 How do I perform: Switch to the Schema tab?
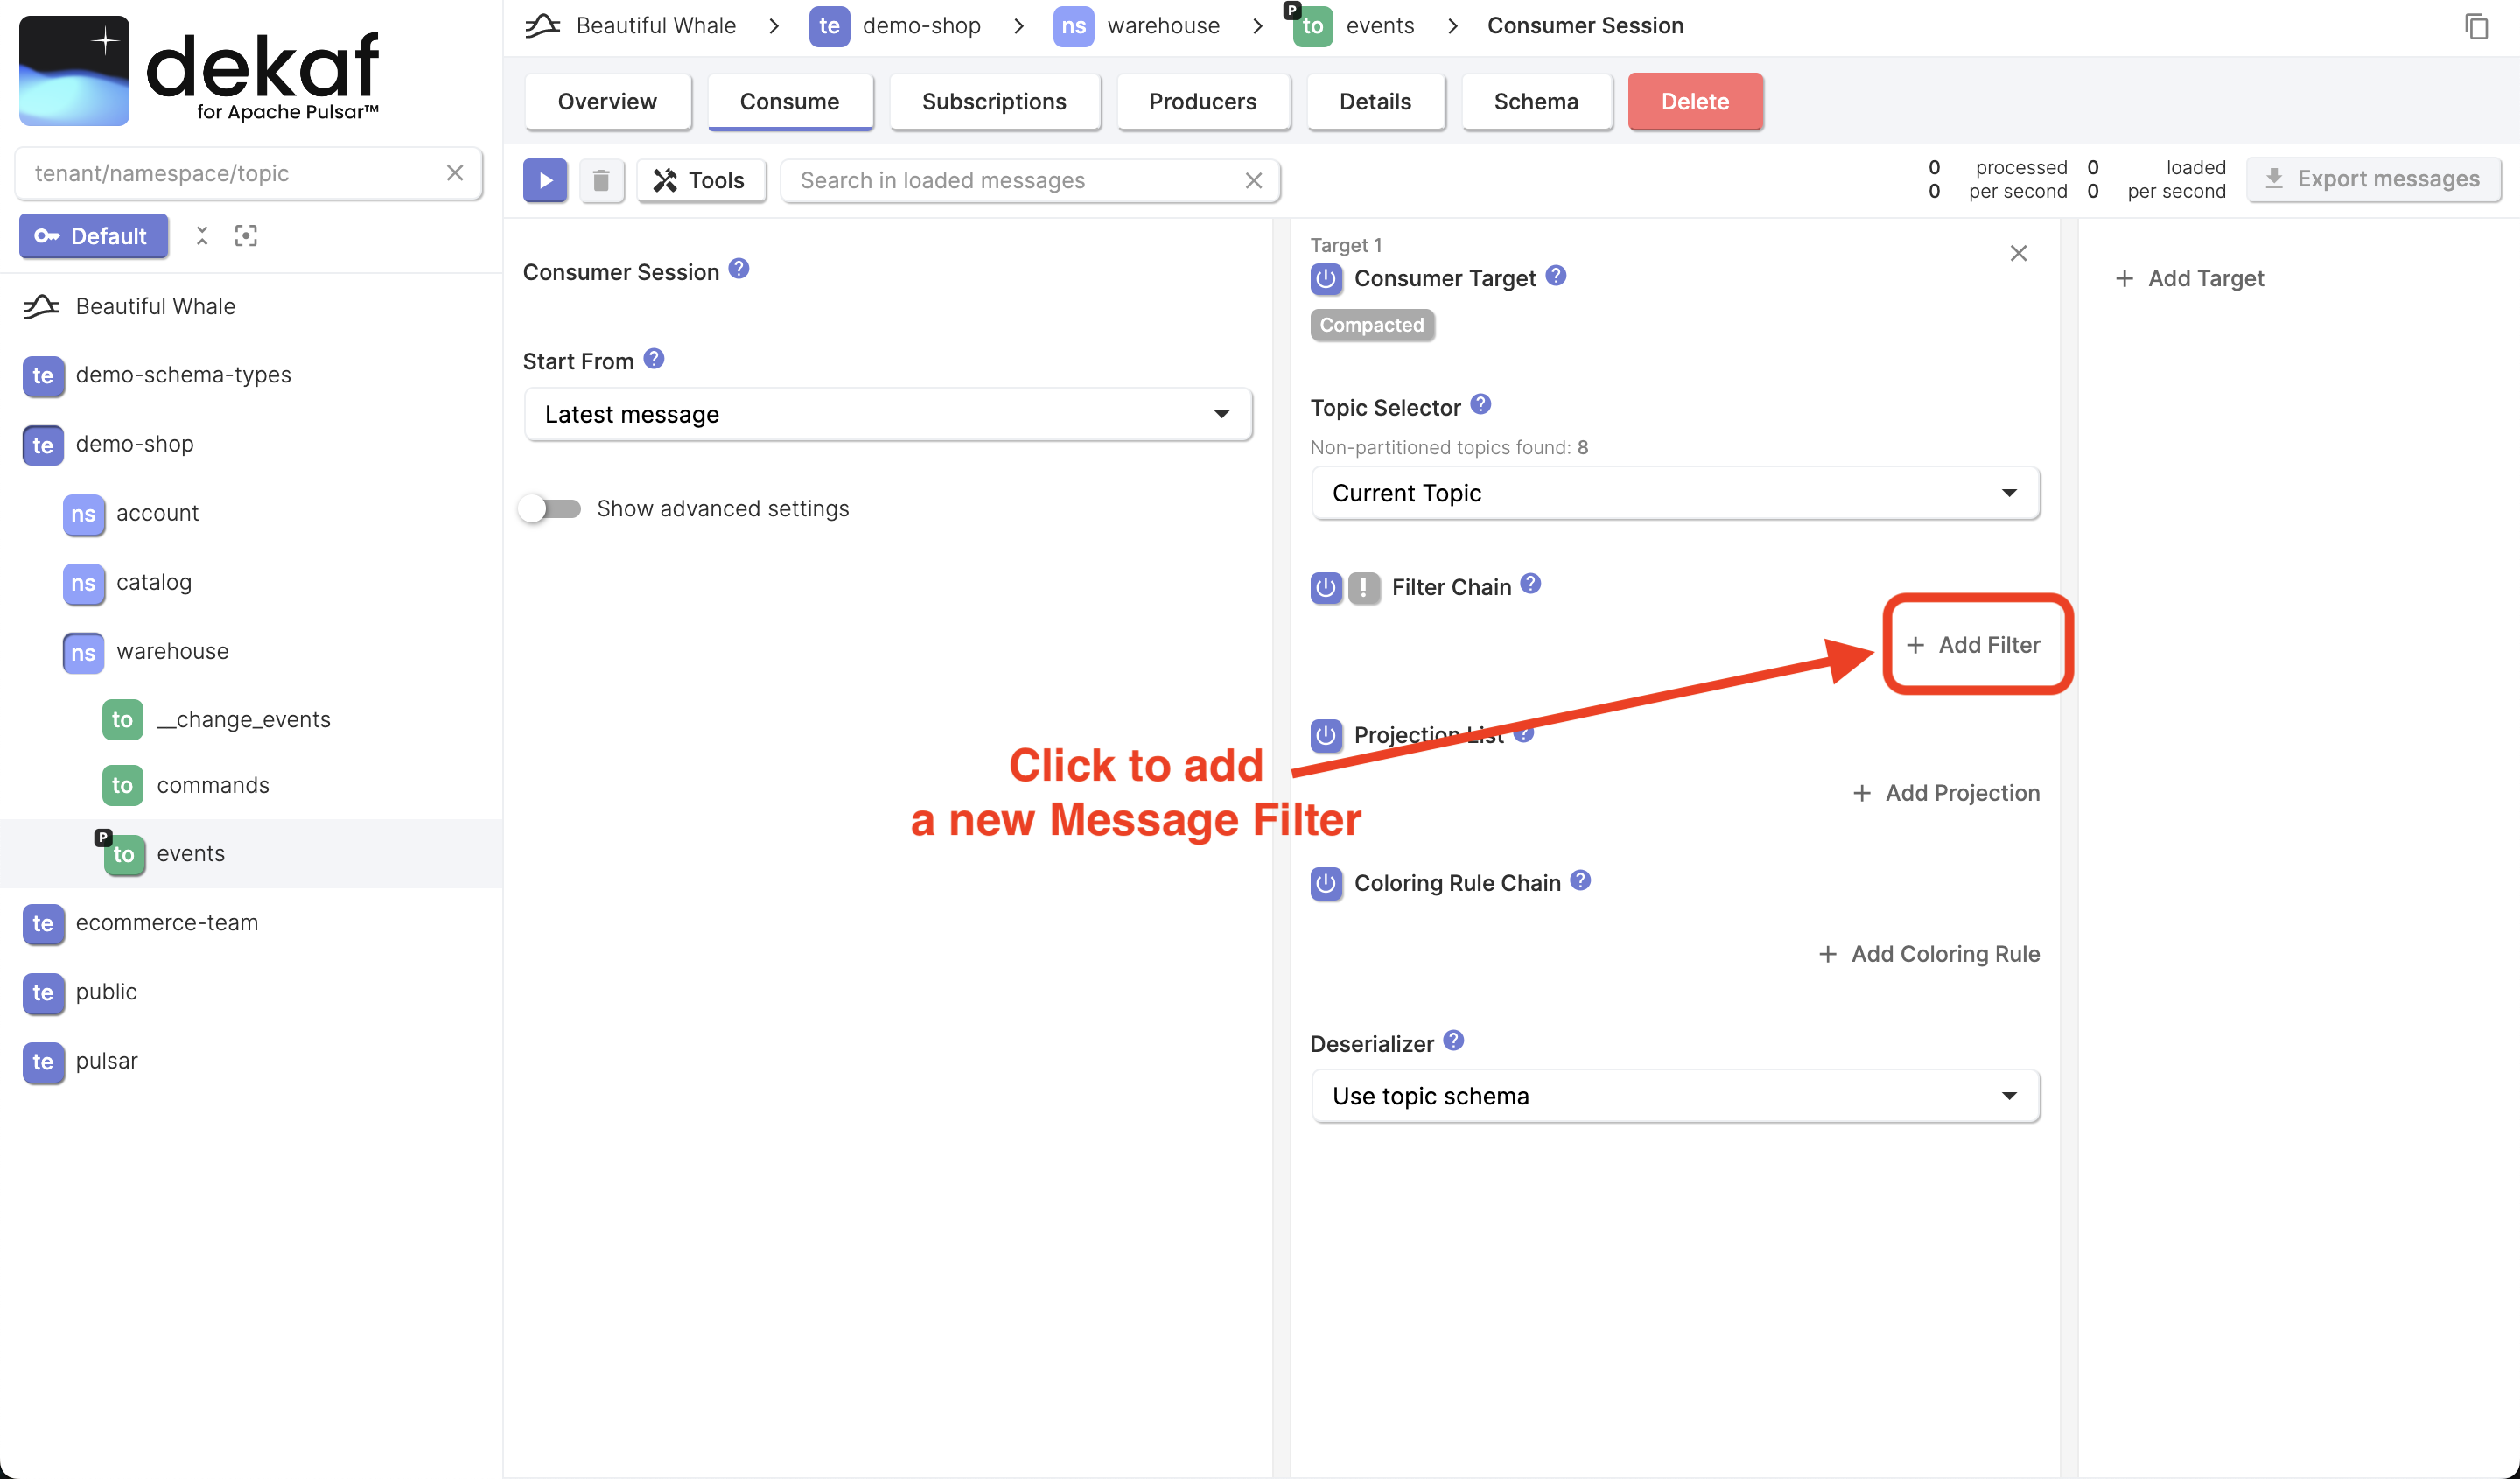(1533, 101)
